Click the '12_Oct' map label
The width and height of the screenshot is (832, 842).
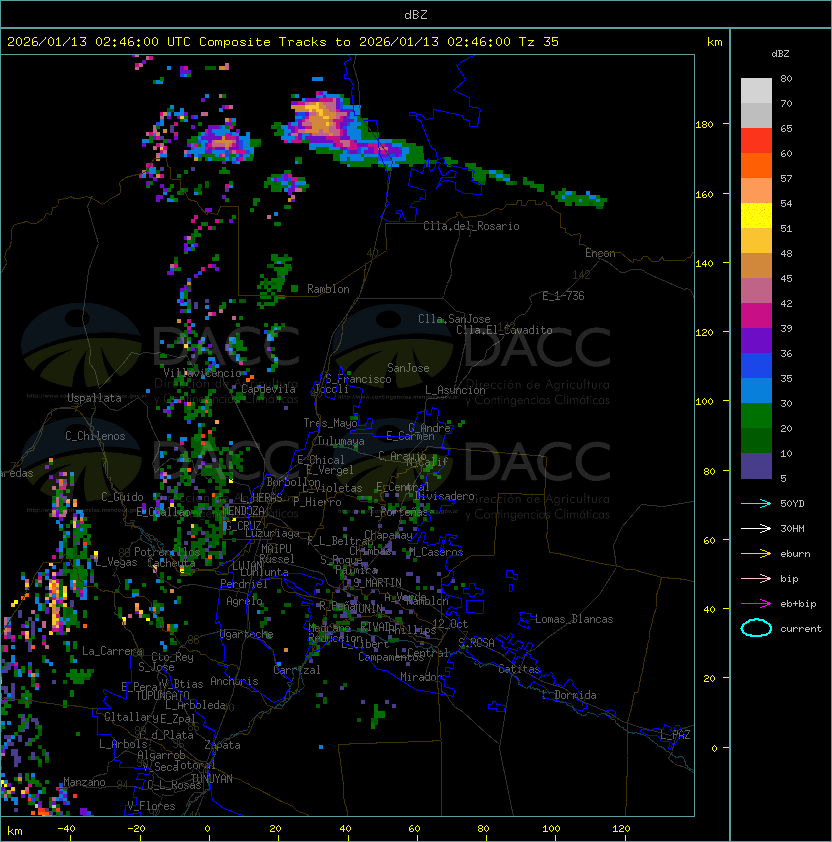(x=450, y=624)
